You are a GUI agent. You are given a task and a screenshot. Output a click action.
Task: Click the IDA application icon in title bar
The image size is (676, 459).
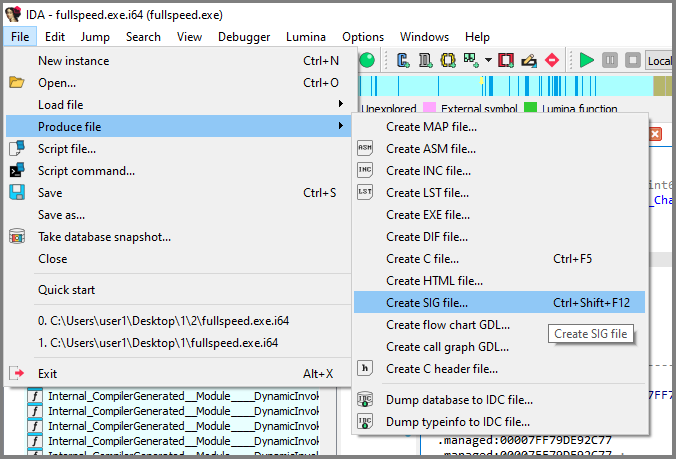pyautogui.click(x=13, y=14)
